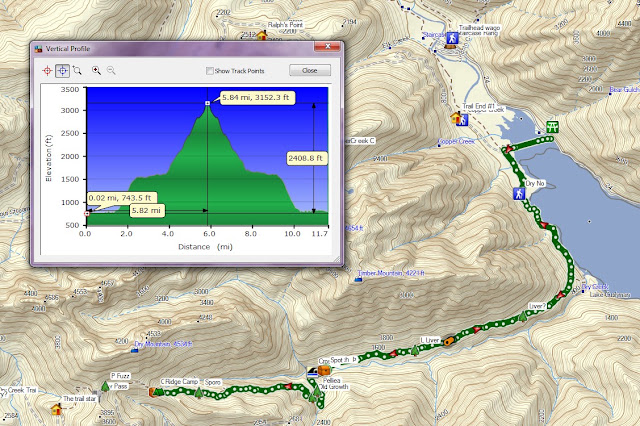The width and height of the screenshot is (640, 426).
Task: Click the tree icon near Old Growth
Action: point(317,392)
